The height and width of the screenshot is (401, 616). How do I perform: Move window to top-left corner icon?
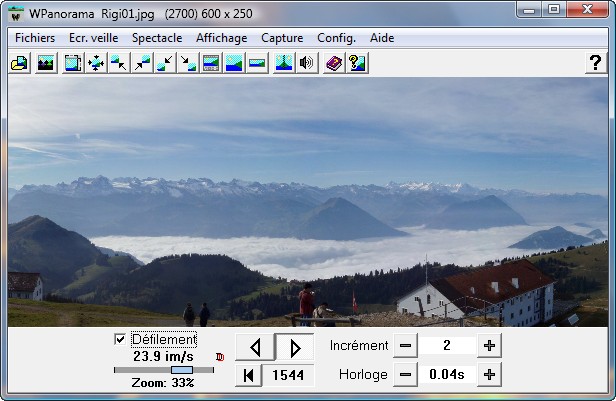tap(119, 63)
